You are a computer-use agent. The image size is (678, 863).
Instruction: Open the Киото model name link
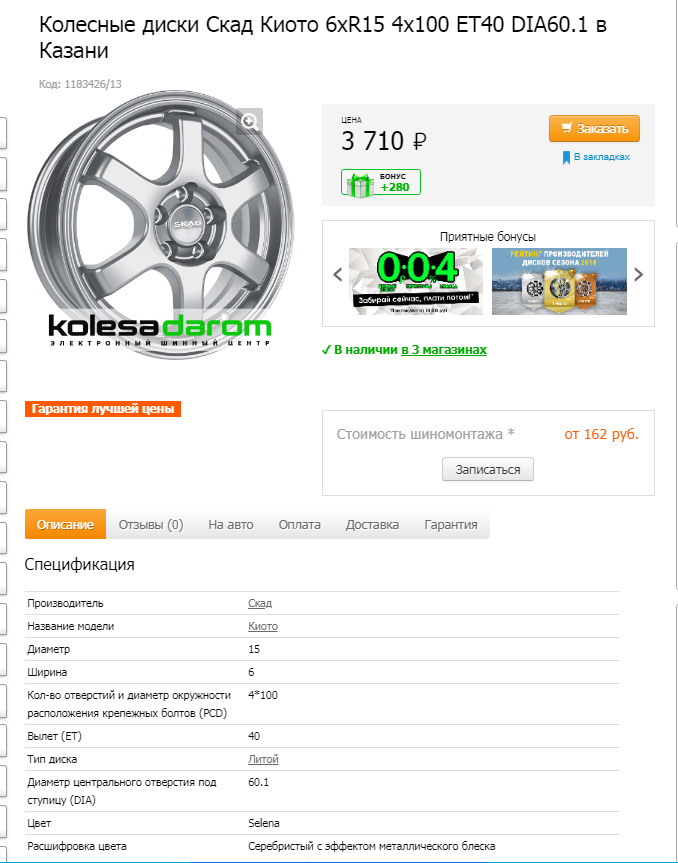263,626
